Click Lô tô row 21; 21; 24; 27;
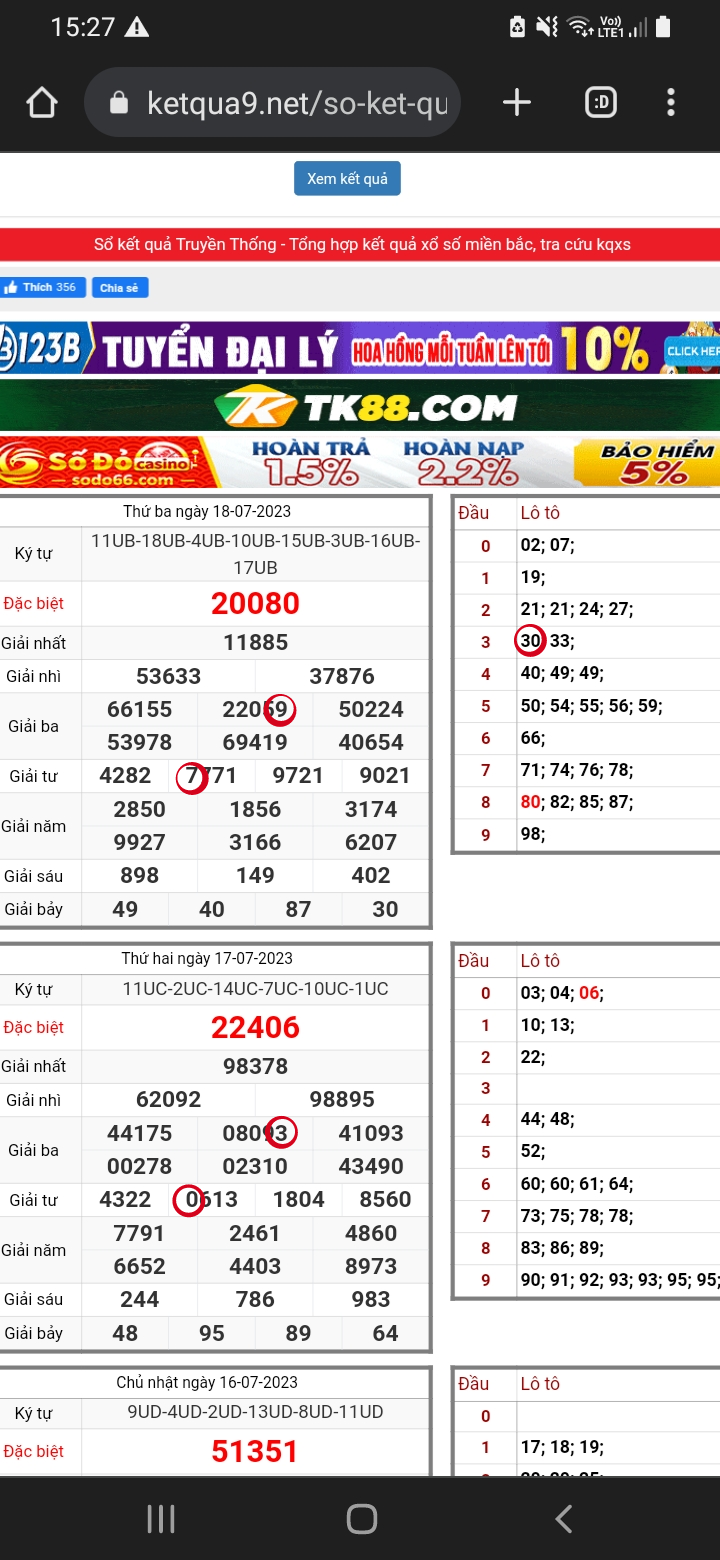Screen dimensions: 720x1560 (577, 610)
